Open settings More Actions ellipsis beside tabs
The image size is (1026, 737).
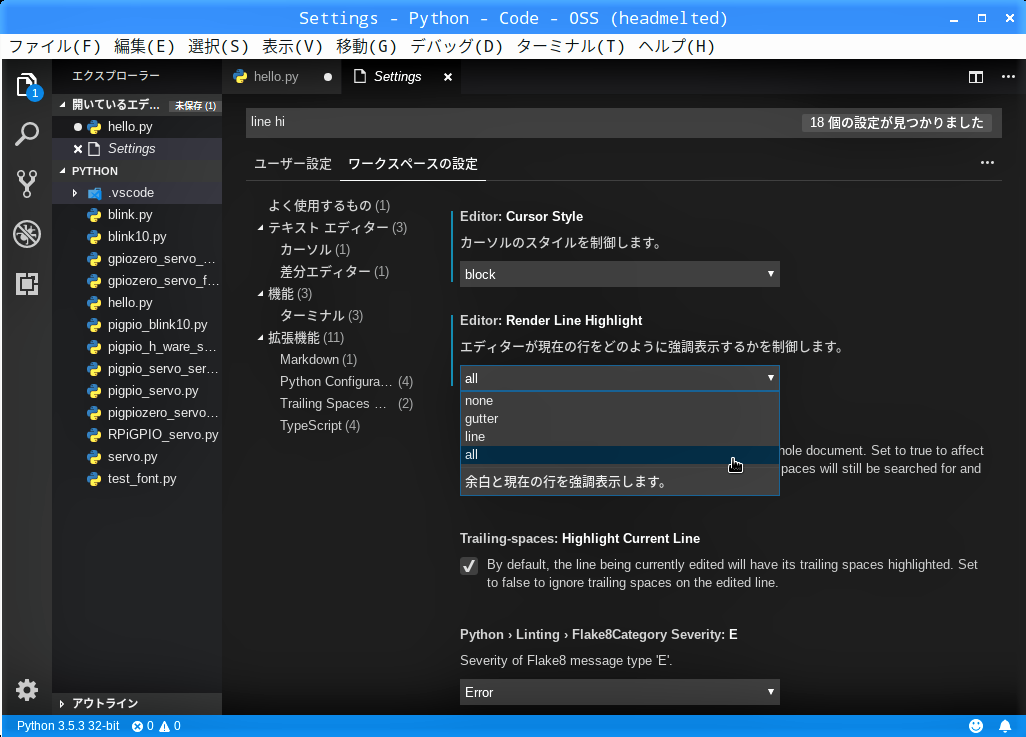point(987,162)
